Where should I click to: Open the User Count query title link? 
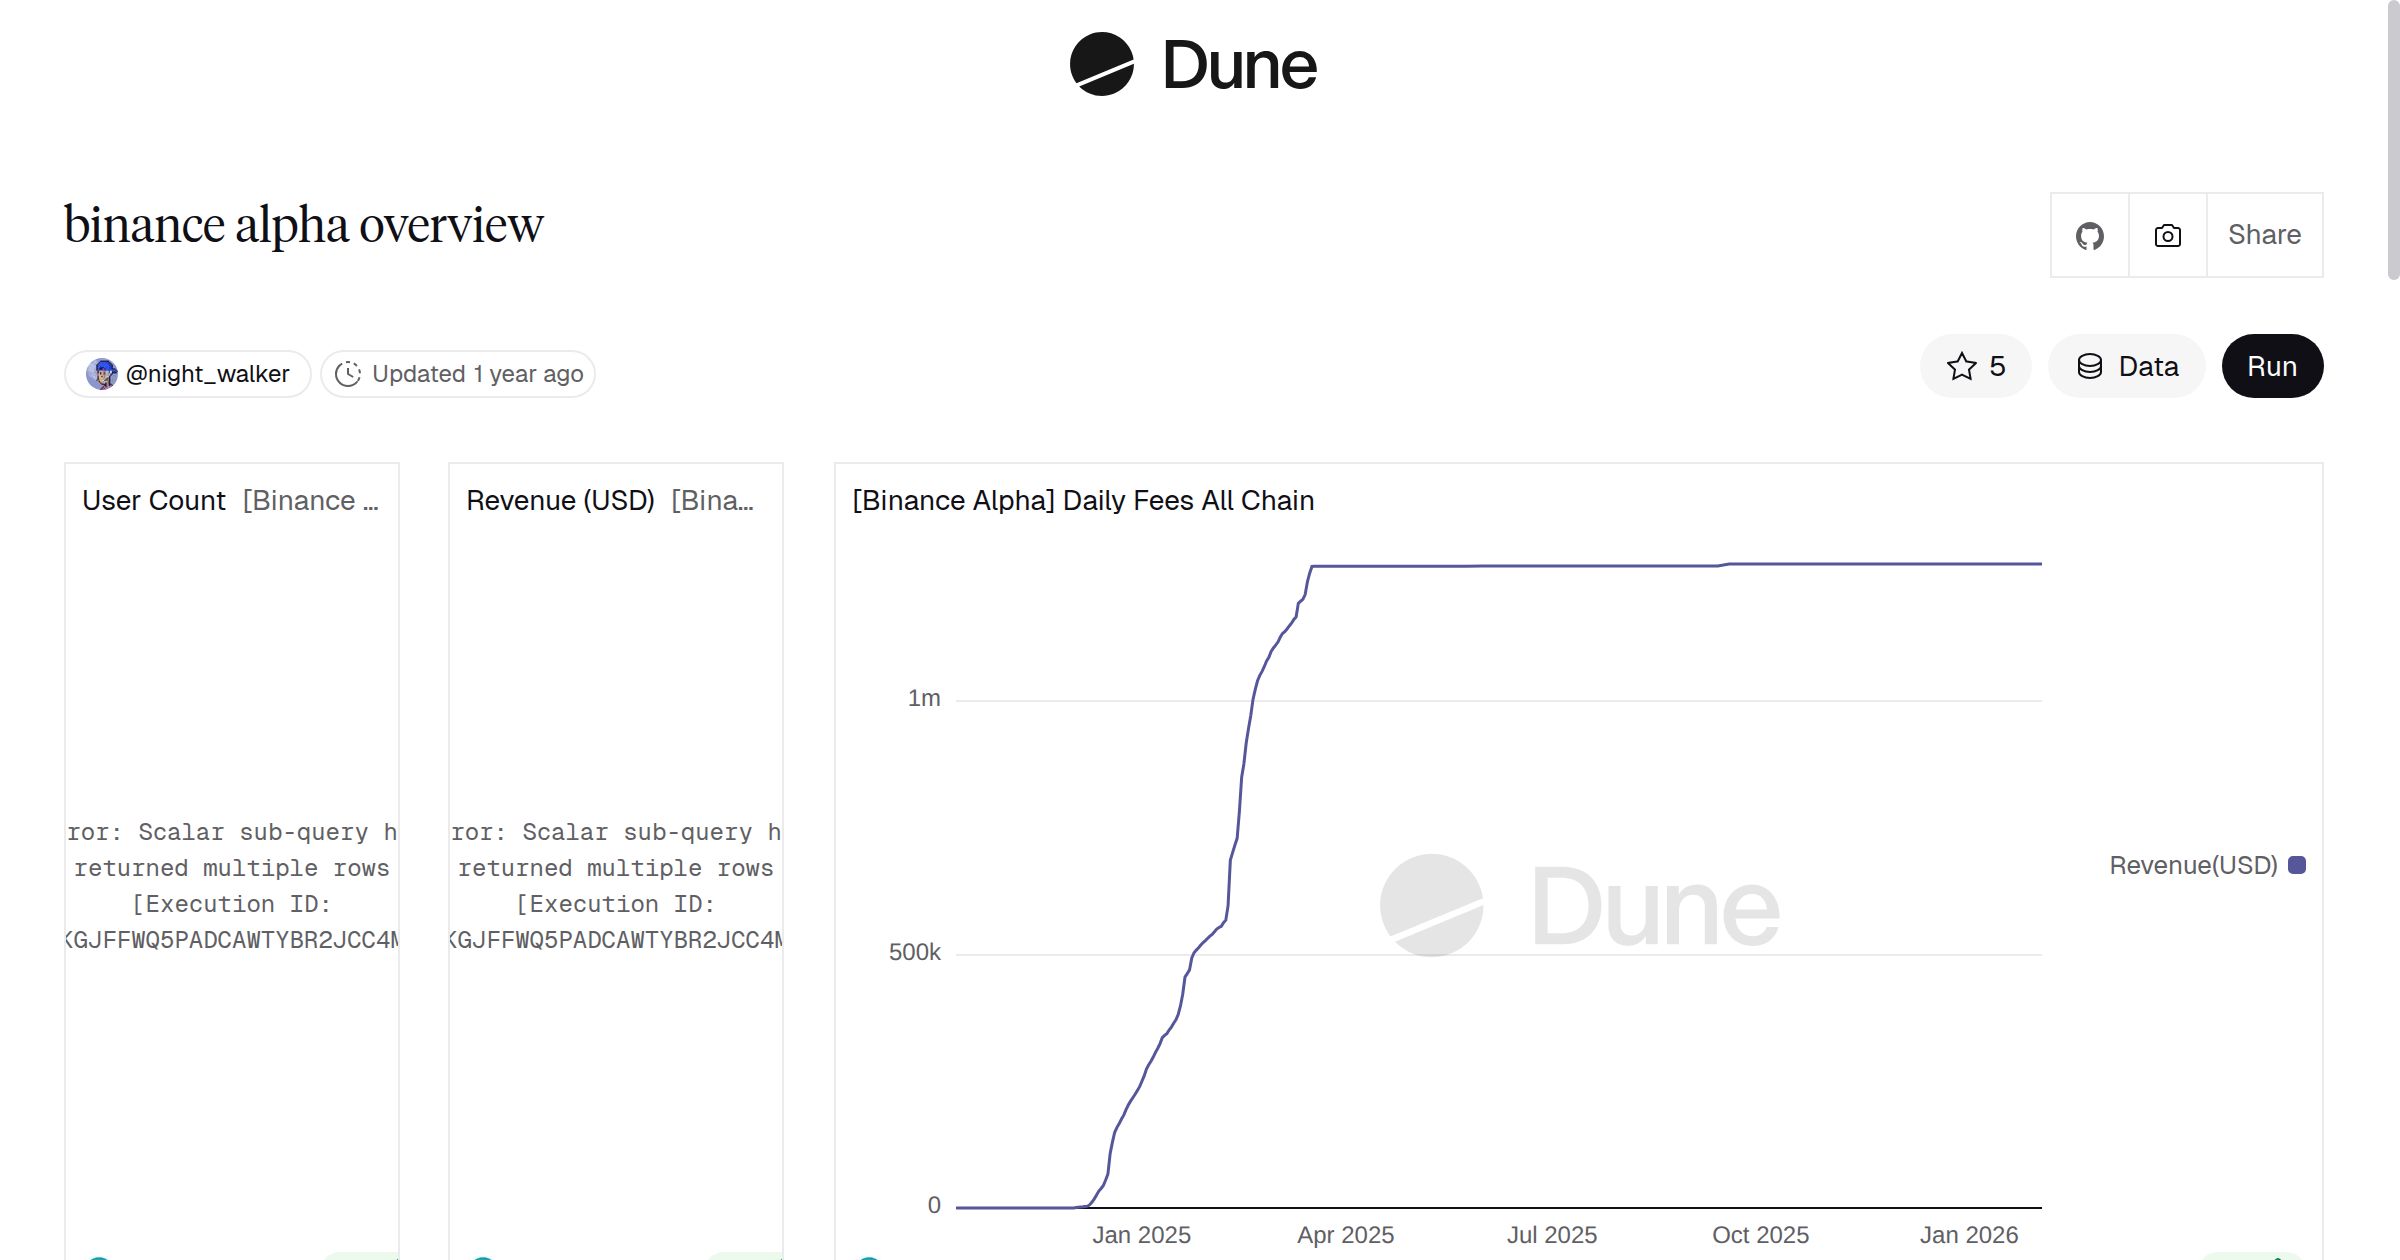[152, 500]
